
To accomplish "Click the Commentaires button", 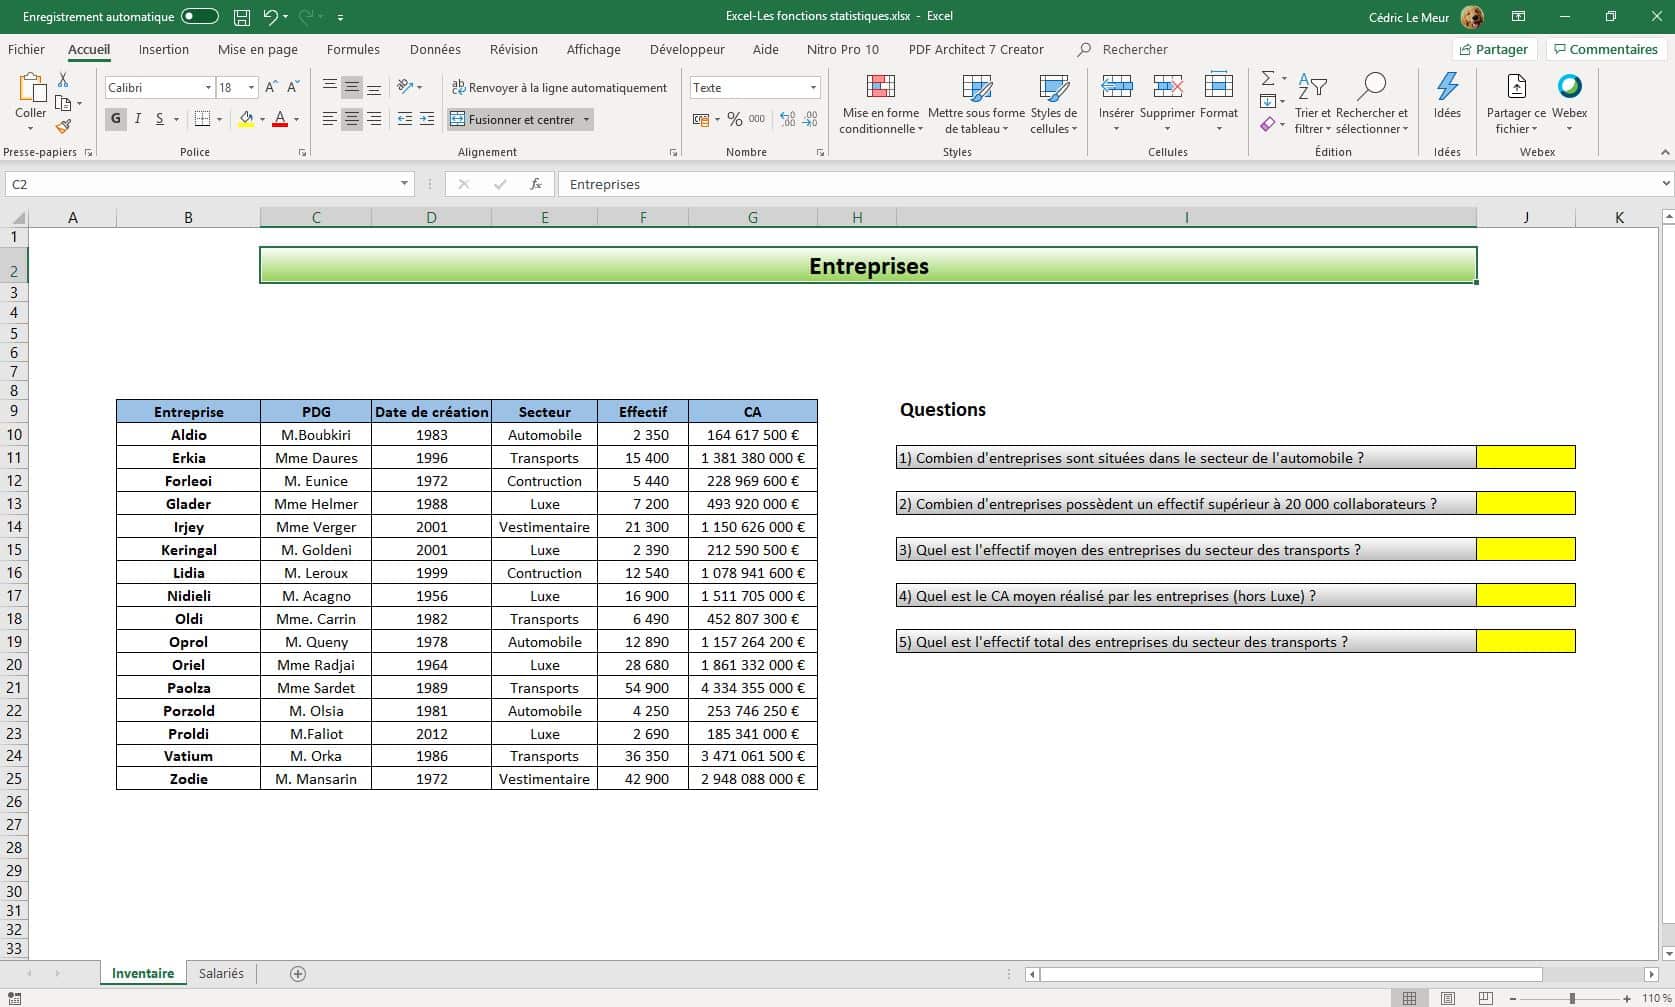I will tap(1605, 49).
